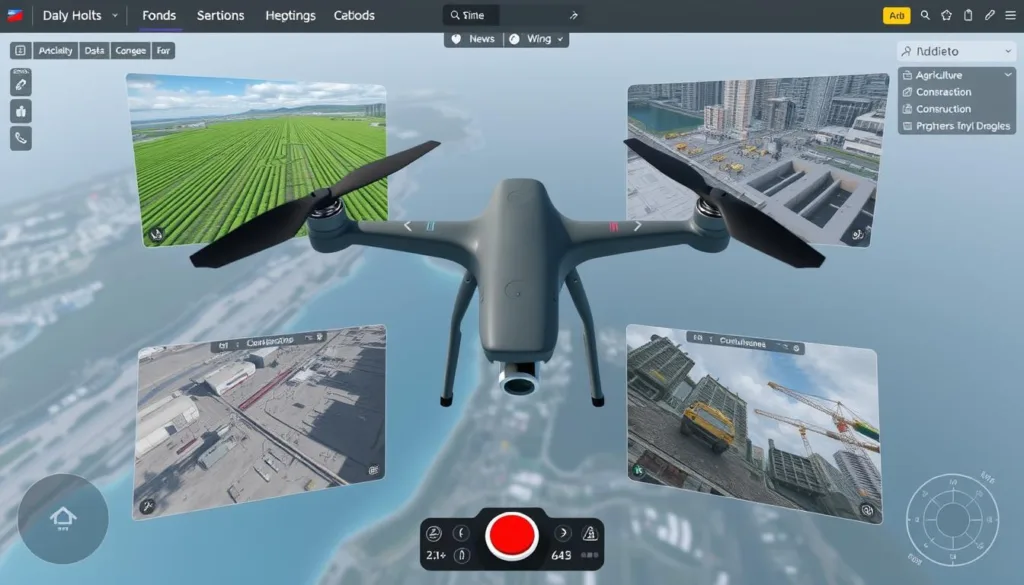This screenshot has height=585, width=1024.
Task: Click the small icon at industrial view's right corner
Action: tap(374, 469)
